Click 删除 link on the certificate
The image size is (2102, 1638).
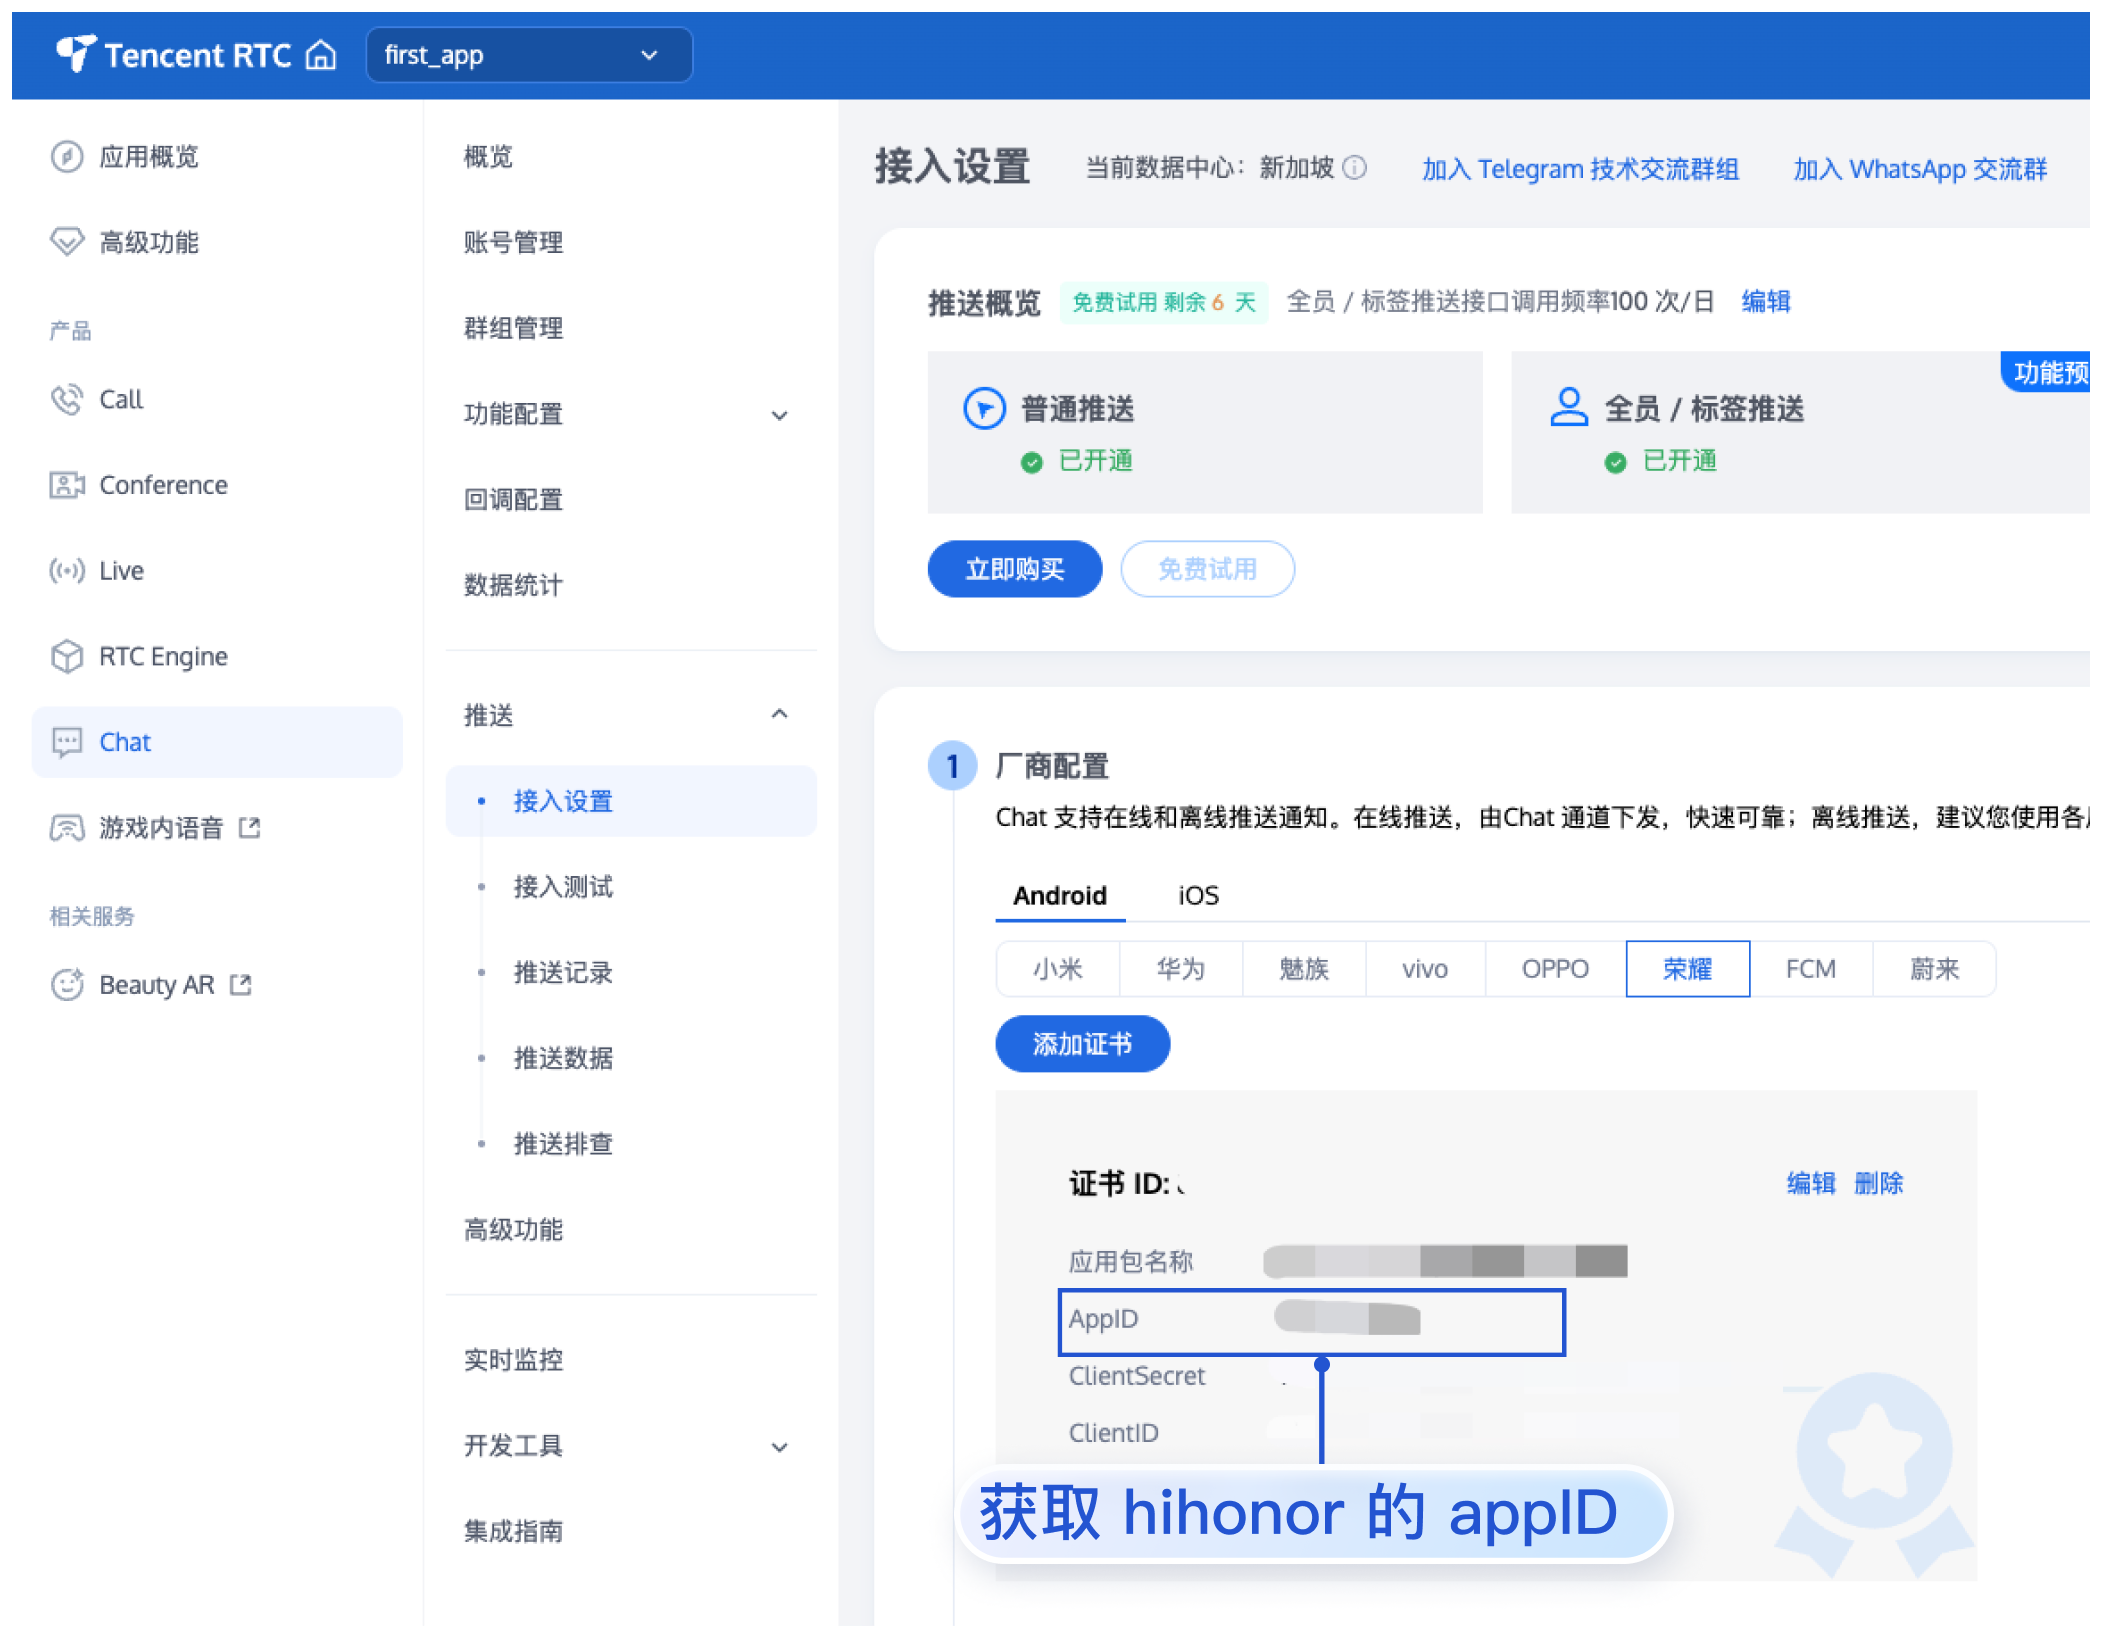(1878, 1183)
